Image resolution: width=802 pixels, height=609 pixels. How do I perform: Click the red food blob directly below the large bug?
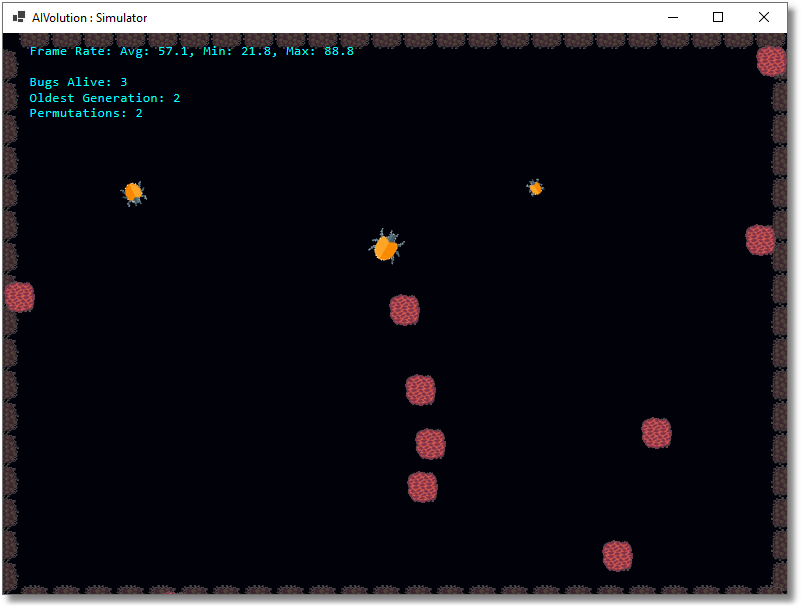click(x=405, y=310)
